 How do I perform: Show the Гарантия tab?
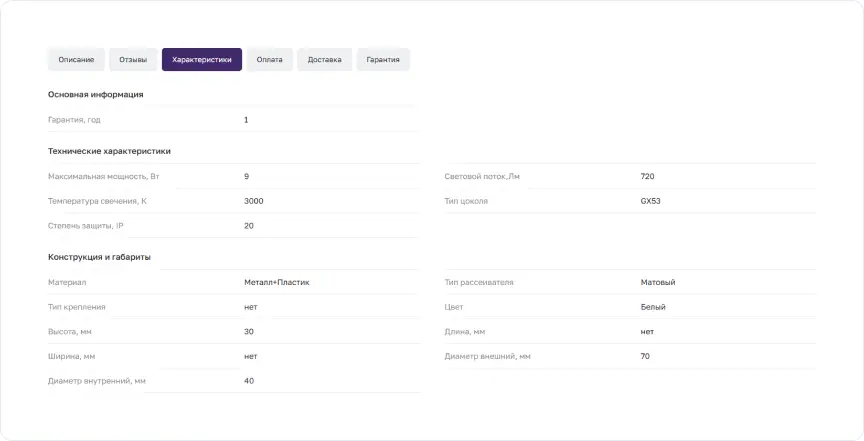(x=383, y=60)
